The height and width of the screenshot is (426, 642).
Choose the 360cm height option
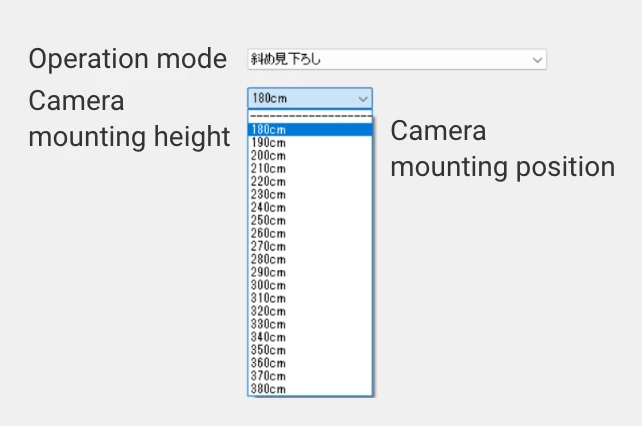click(310, 364)
